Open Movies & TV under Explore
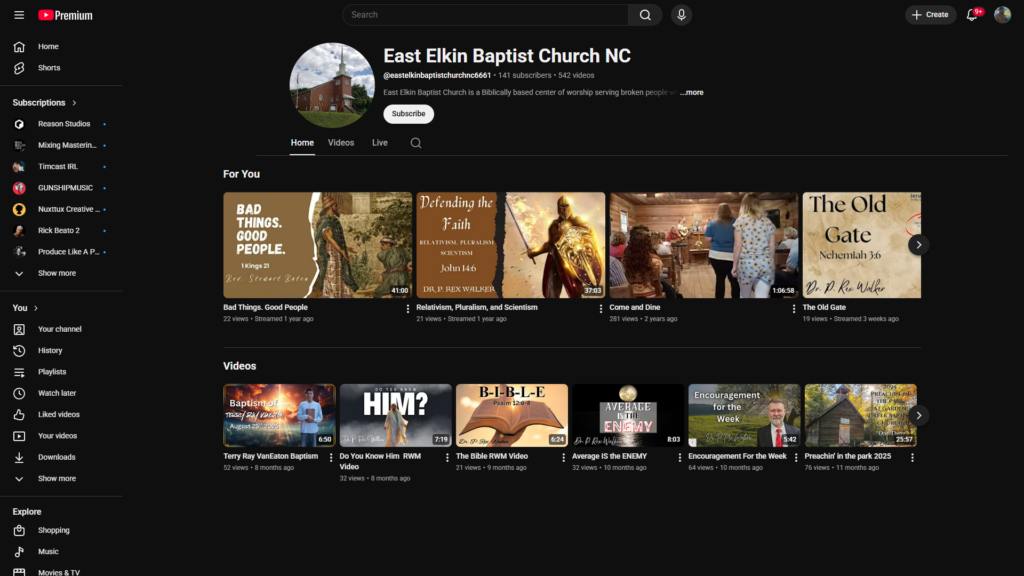 61,571
